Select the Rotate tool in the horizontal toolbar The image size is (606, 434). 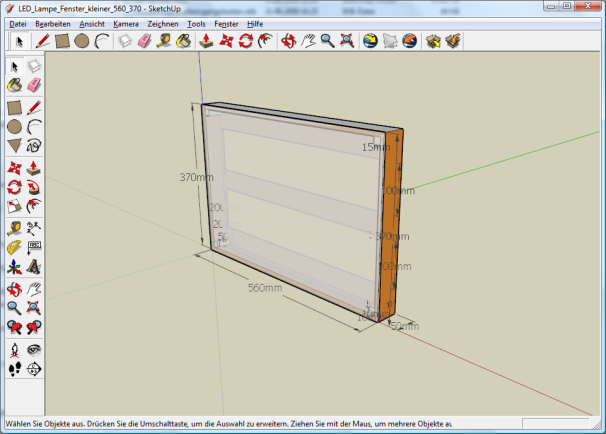coord(246,41)
